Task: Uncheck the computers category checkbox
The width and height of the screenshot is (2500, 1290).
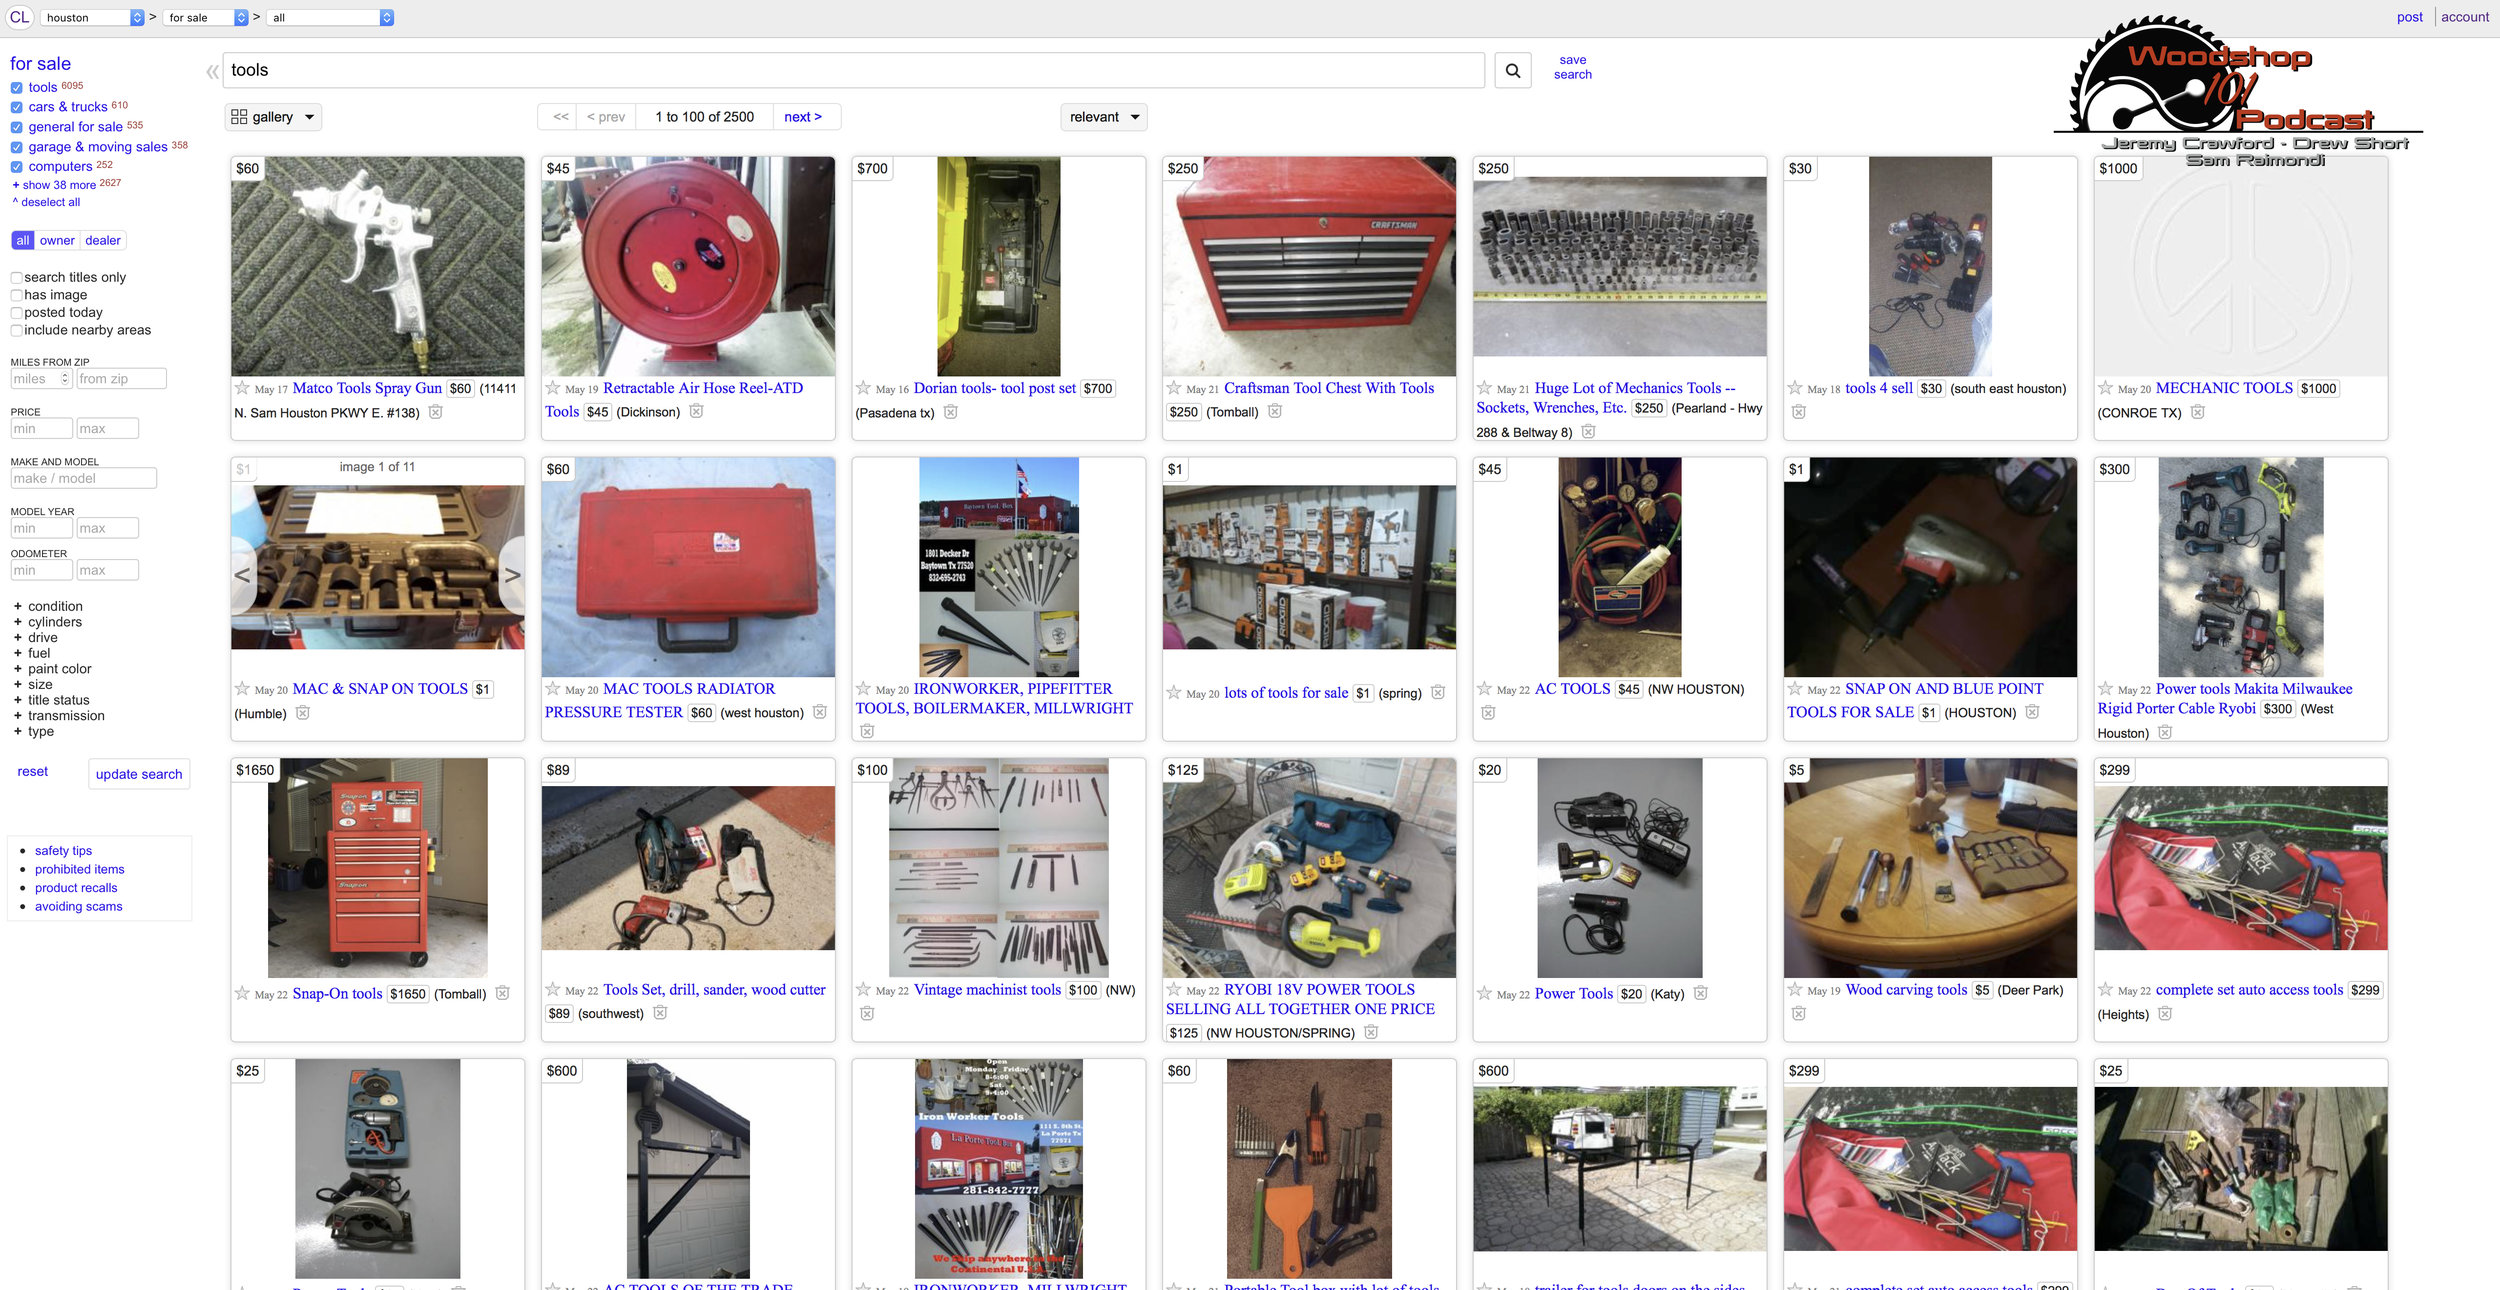Action: click(16, 167)
